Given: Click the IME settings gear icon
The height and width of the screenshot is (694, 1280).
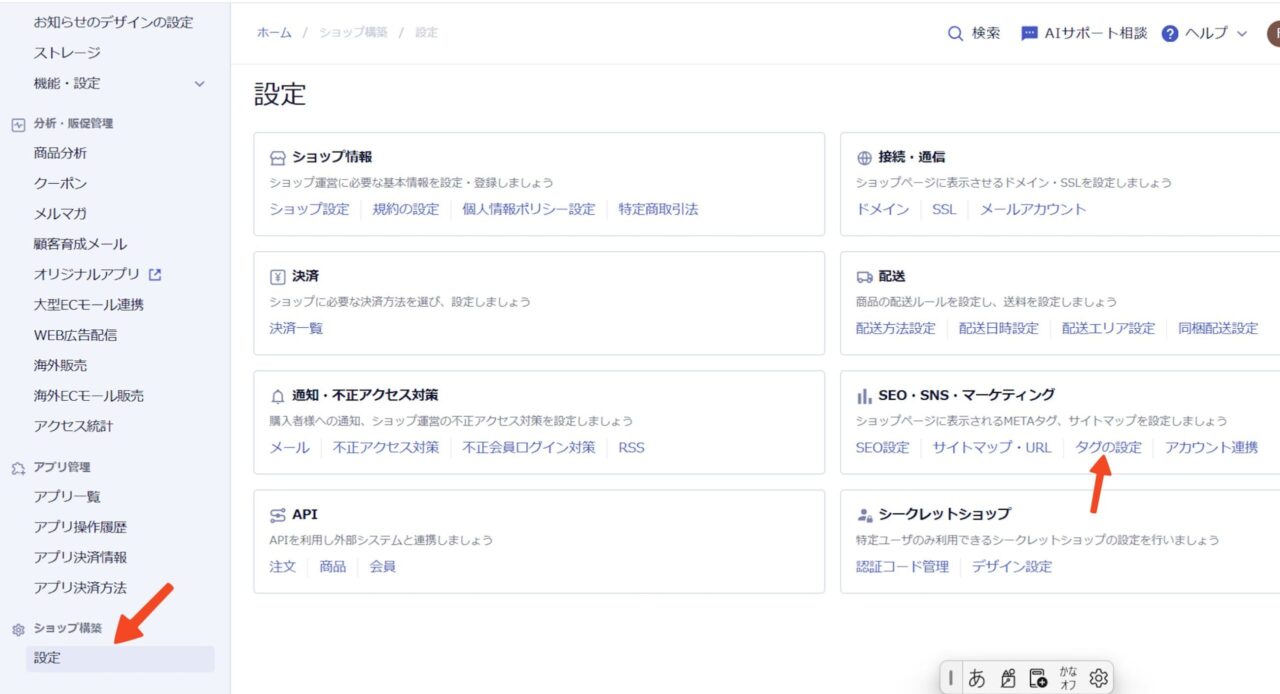Looking at the screenshot, I should click(1098, 678).
